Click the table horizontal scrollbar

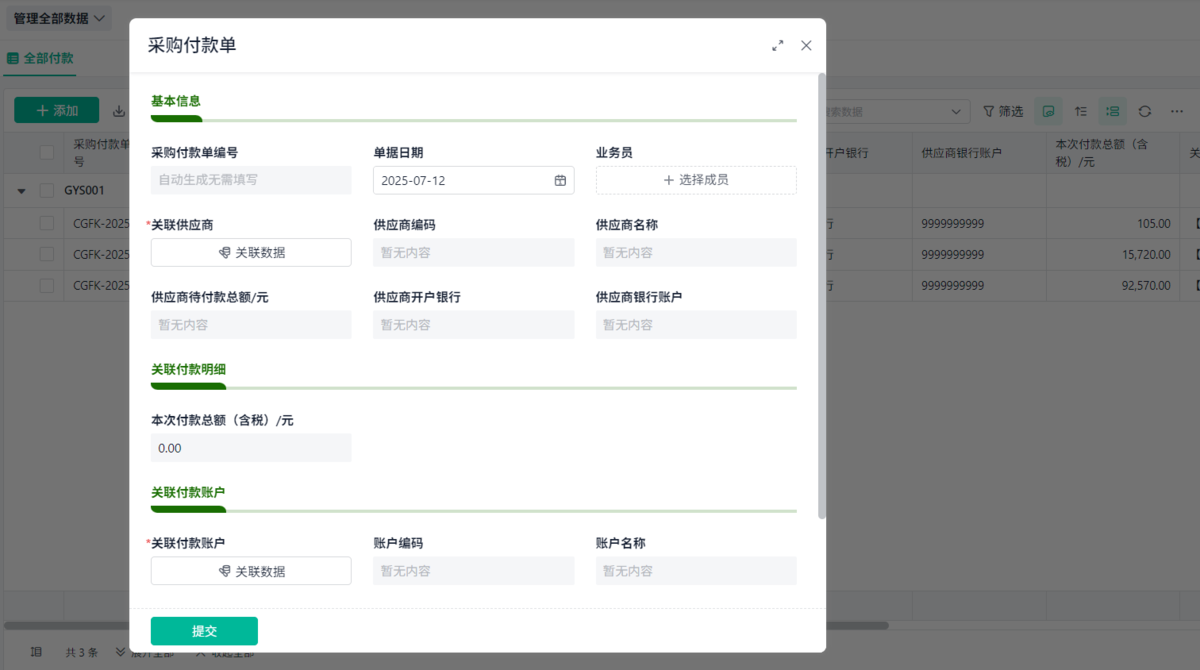pyautogui.click(x=446, y=626)
